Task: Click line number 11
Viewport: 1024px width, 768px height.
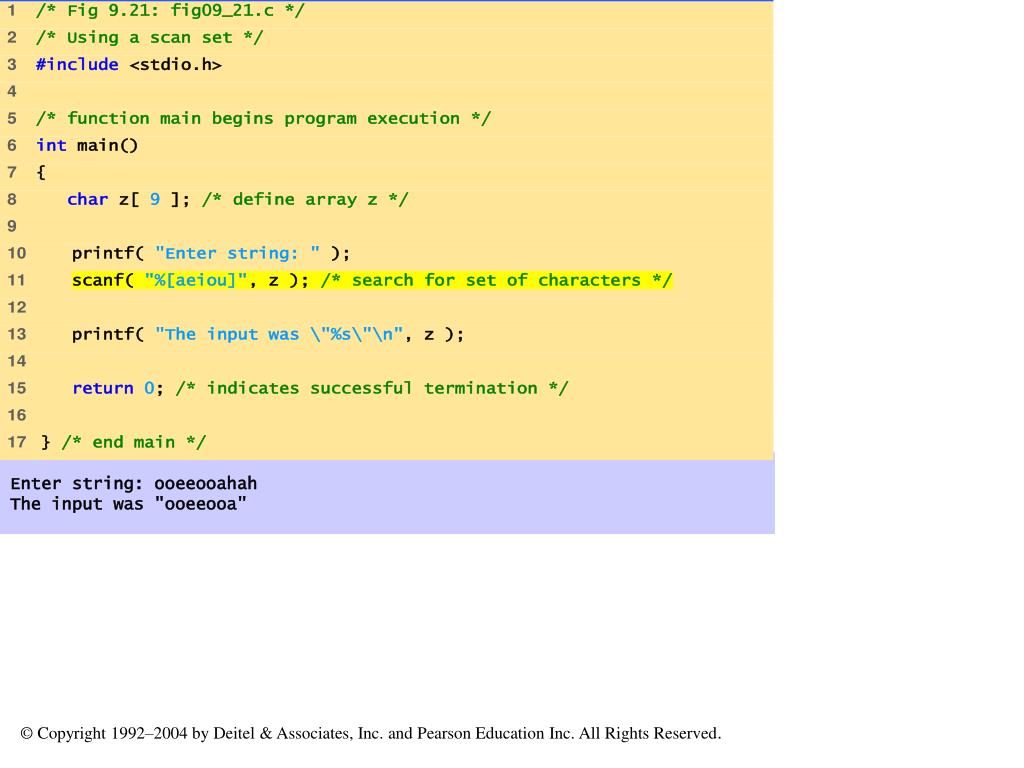Action: coord(16,280)
